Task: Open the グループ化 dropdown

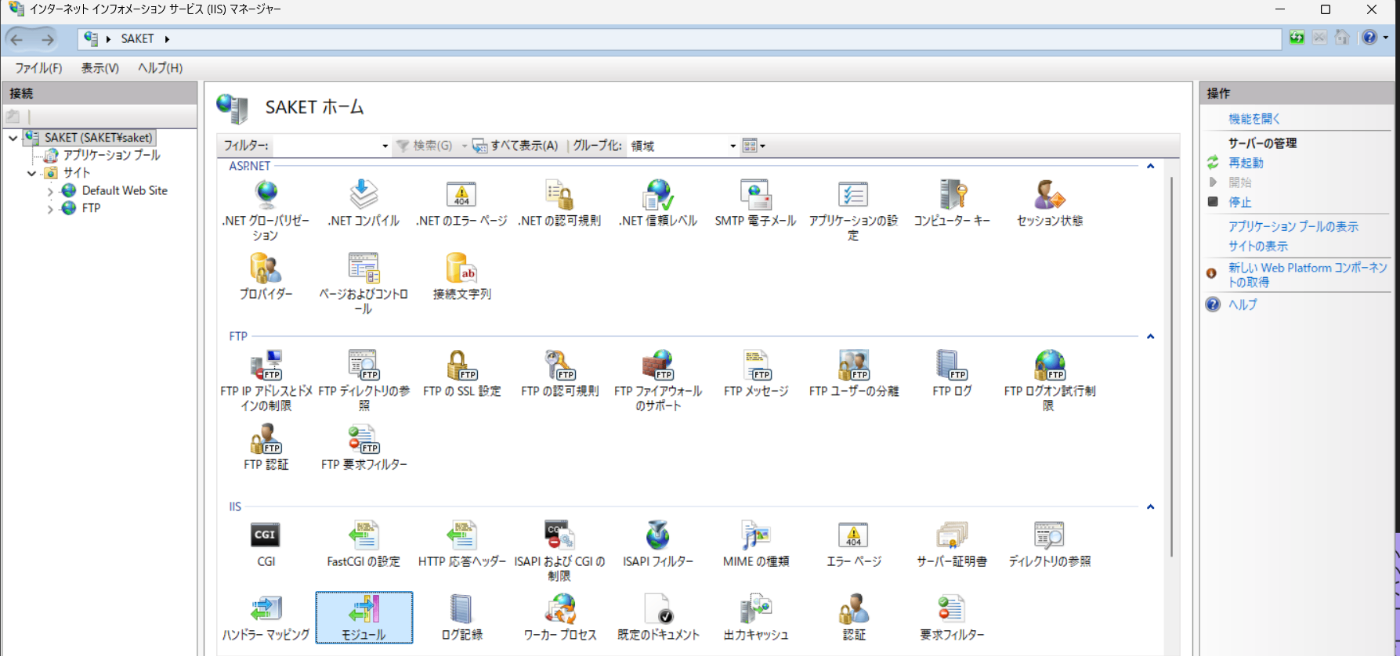Action: 732,146
